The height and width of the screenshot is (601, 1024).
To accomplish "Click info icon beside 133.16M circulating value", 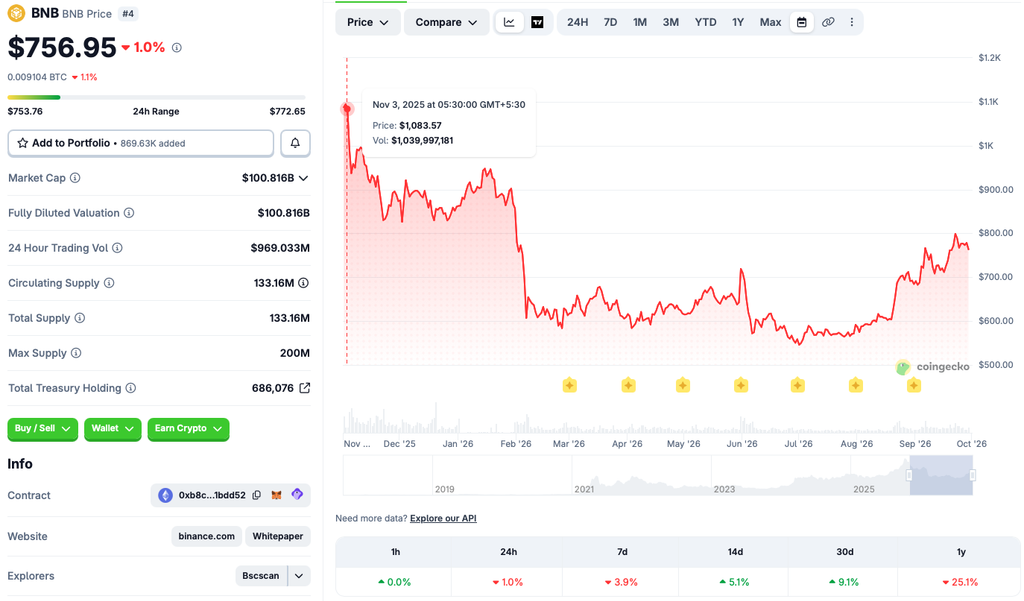I will click(x=304, y=283).
